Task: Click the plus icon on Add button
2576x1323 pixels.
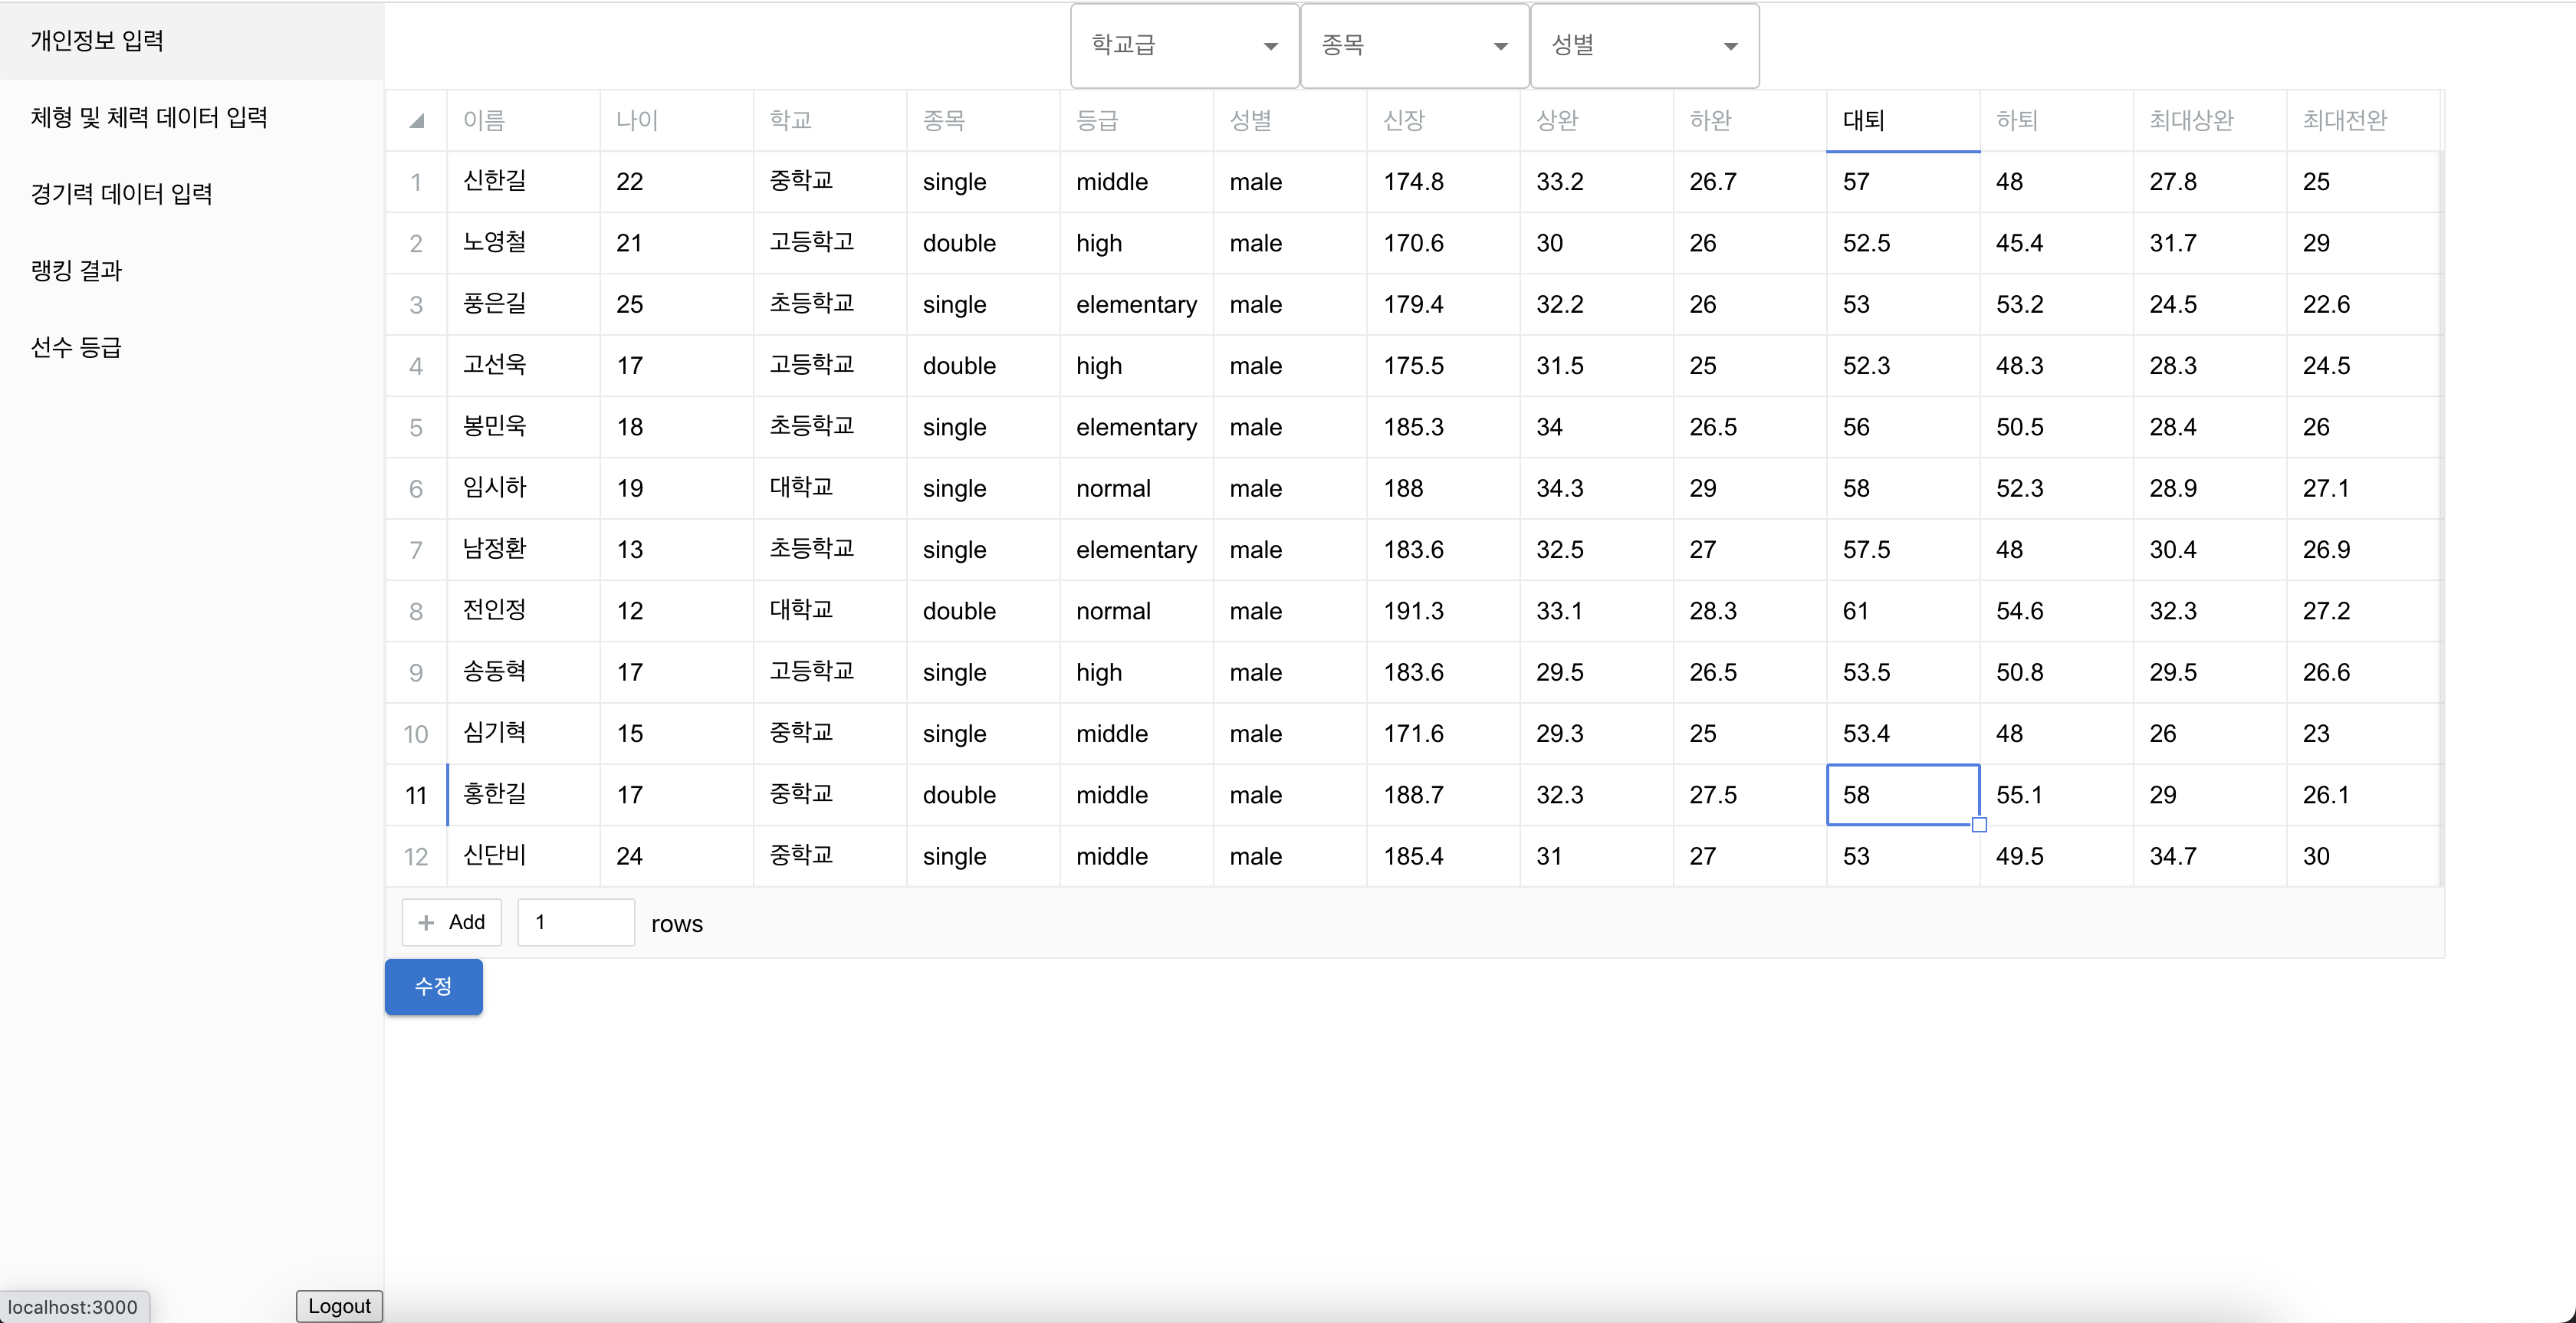Action: coord(426,922)
